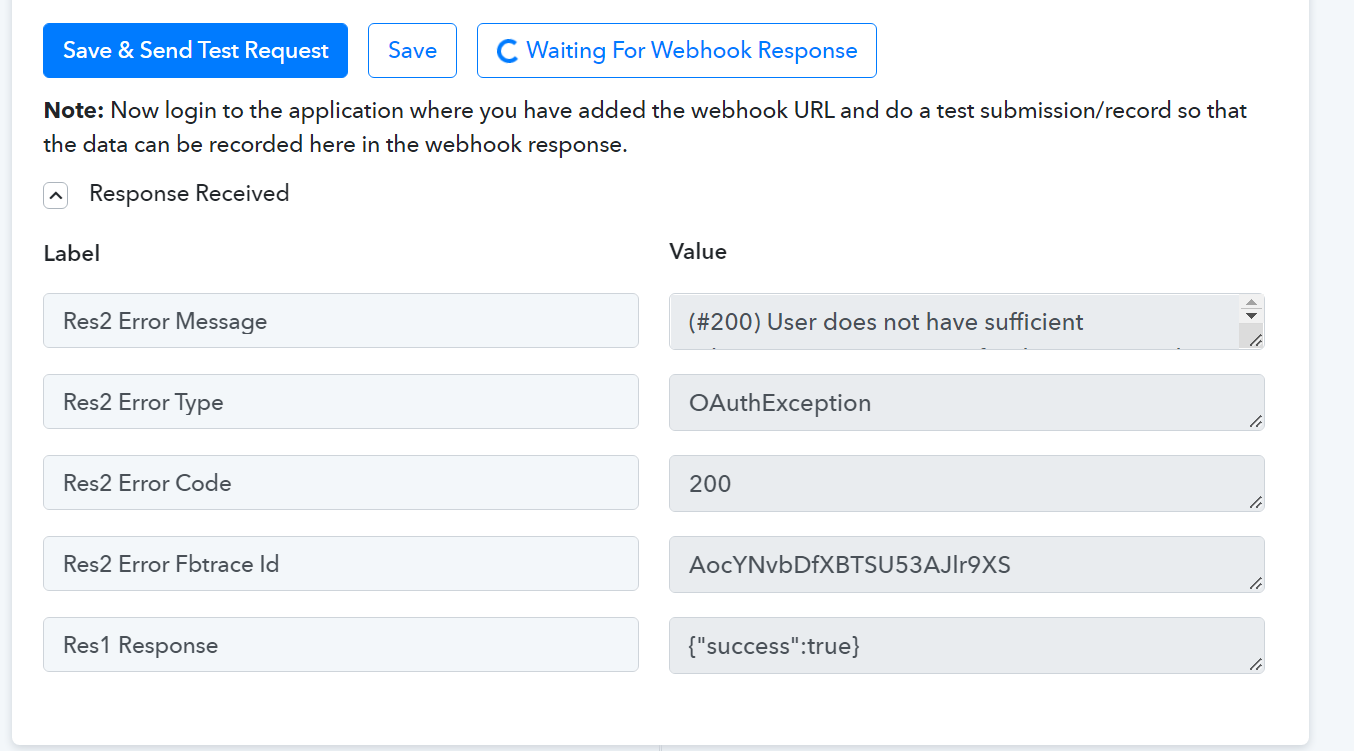
Task: Click the Res2 Error Code label field
Action: click(341, 483)
